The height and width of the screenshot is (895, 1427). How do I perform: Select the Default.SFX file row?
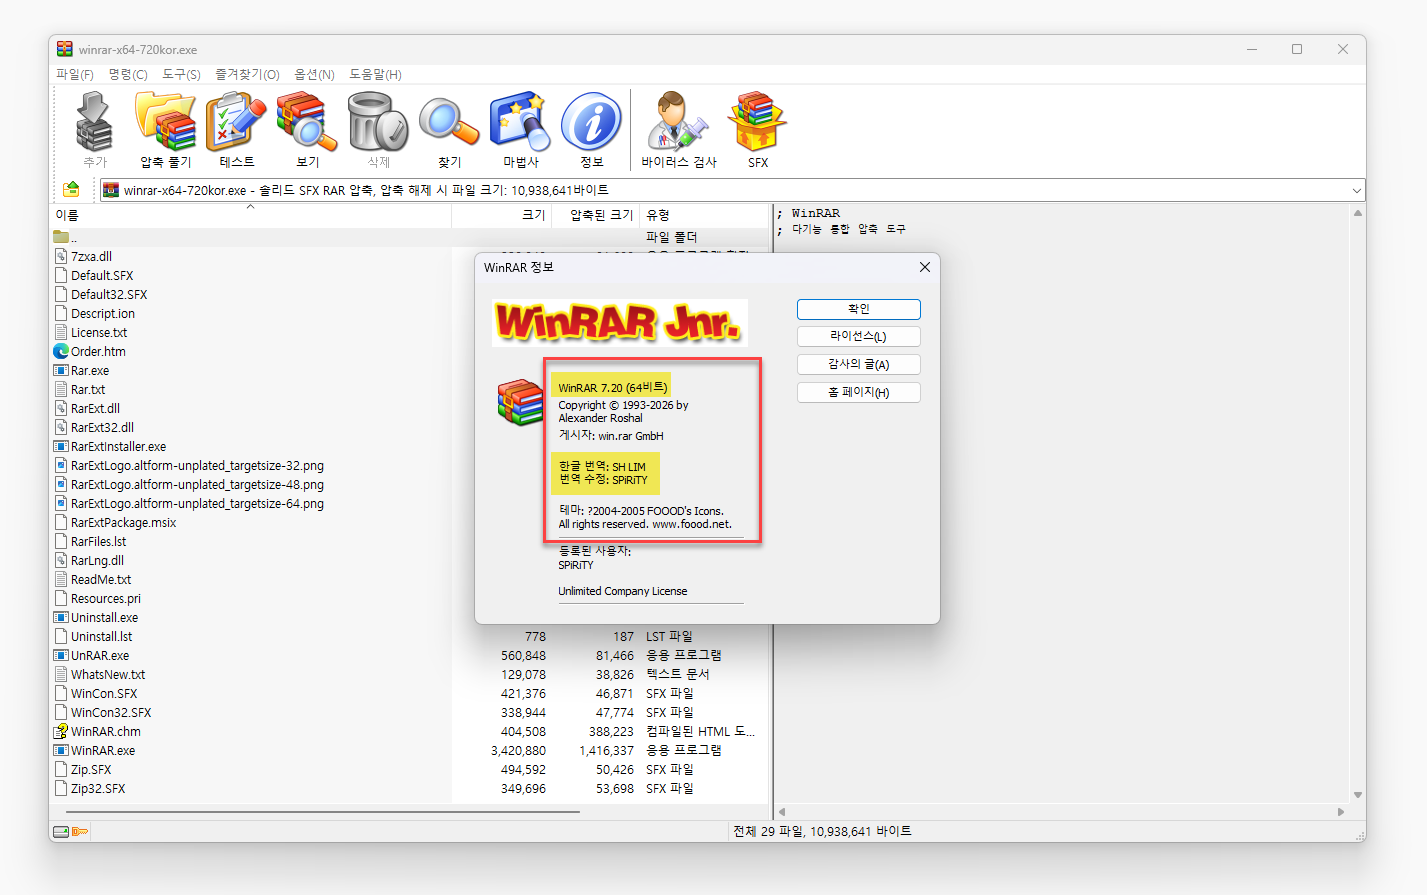click(x=101, y=275)
